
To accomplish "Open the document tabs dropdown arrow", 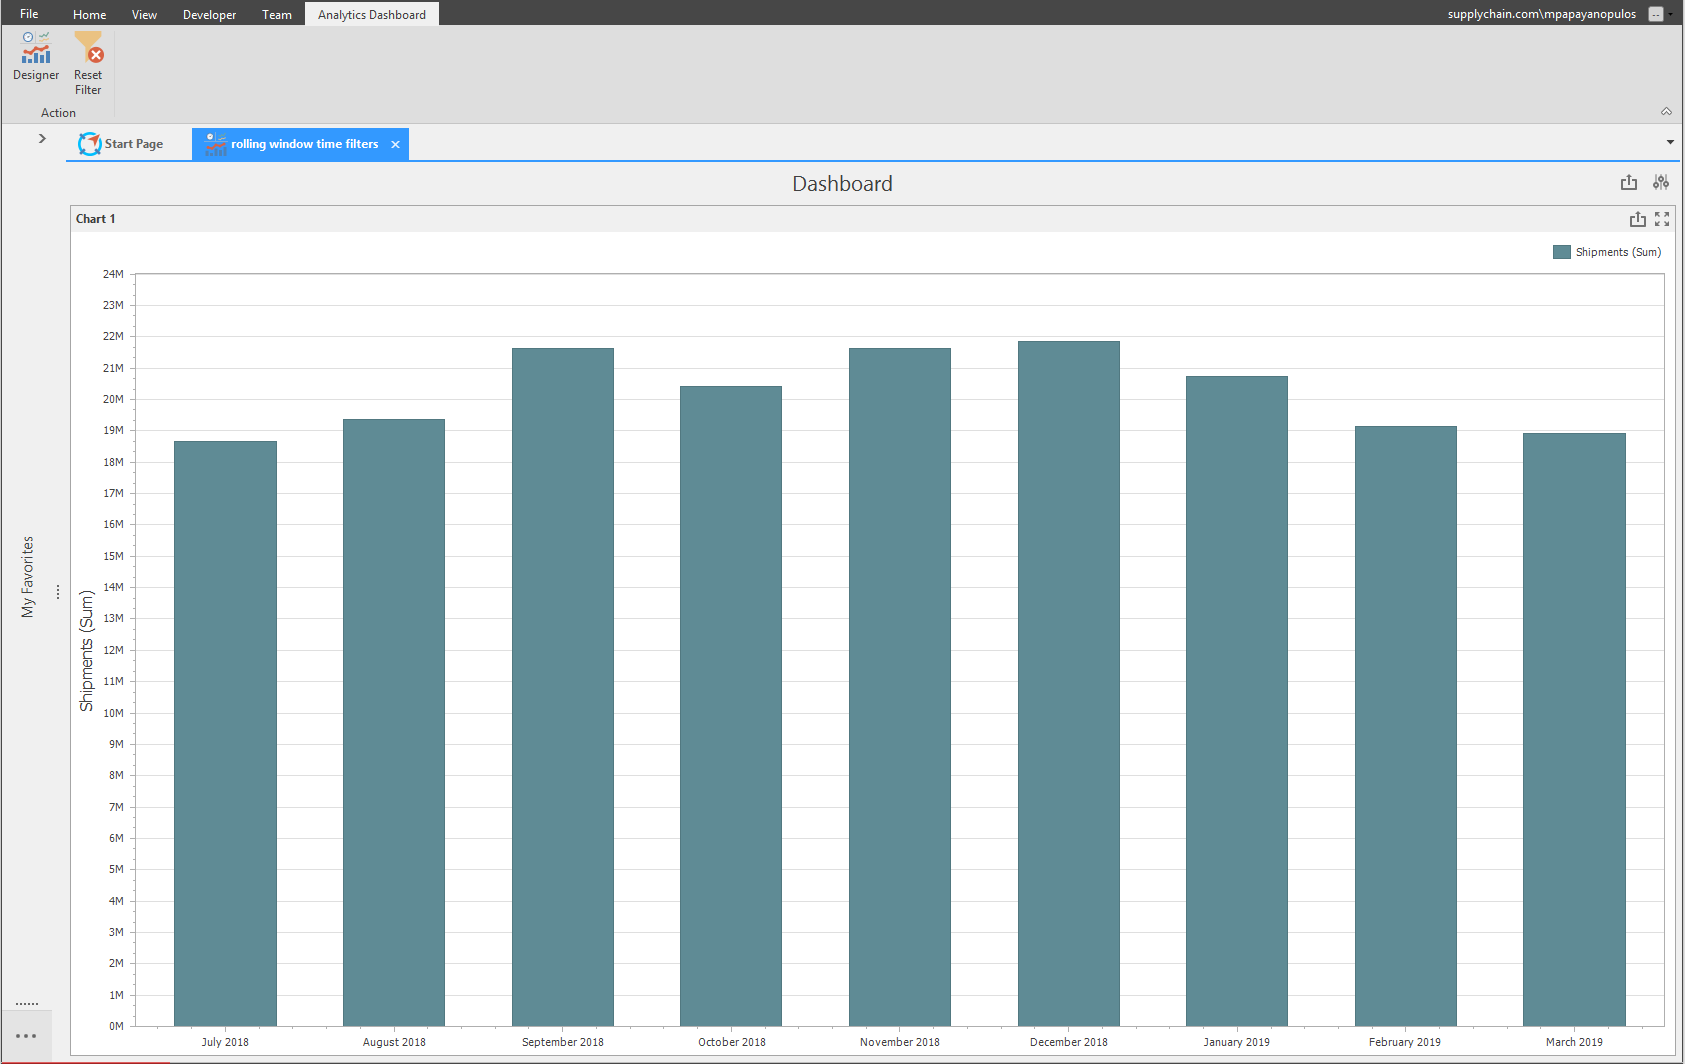I will [x=1670, y=142].
